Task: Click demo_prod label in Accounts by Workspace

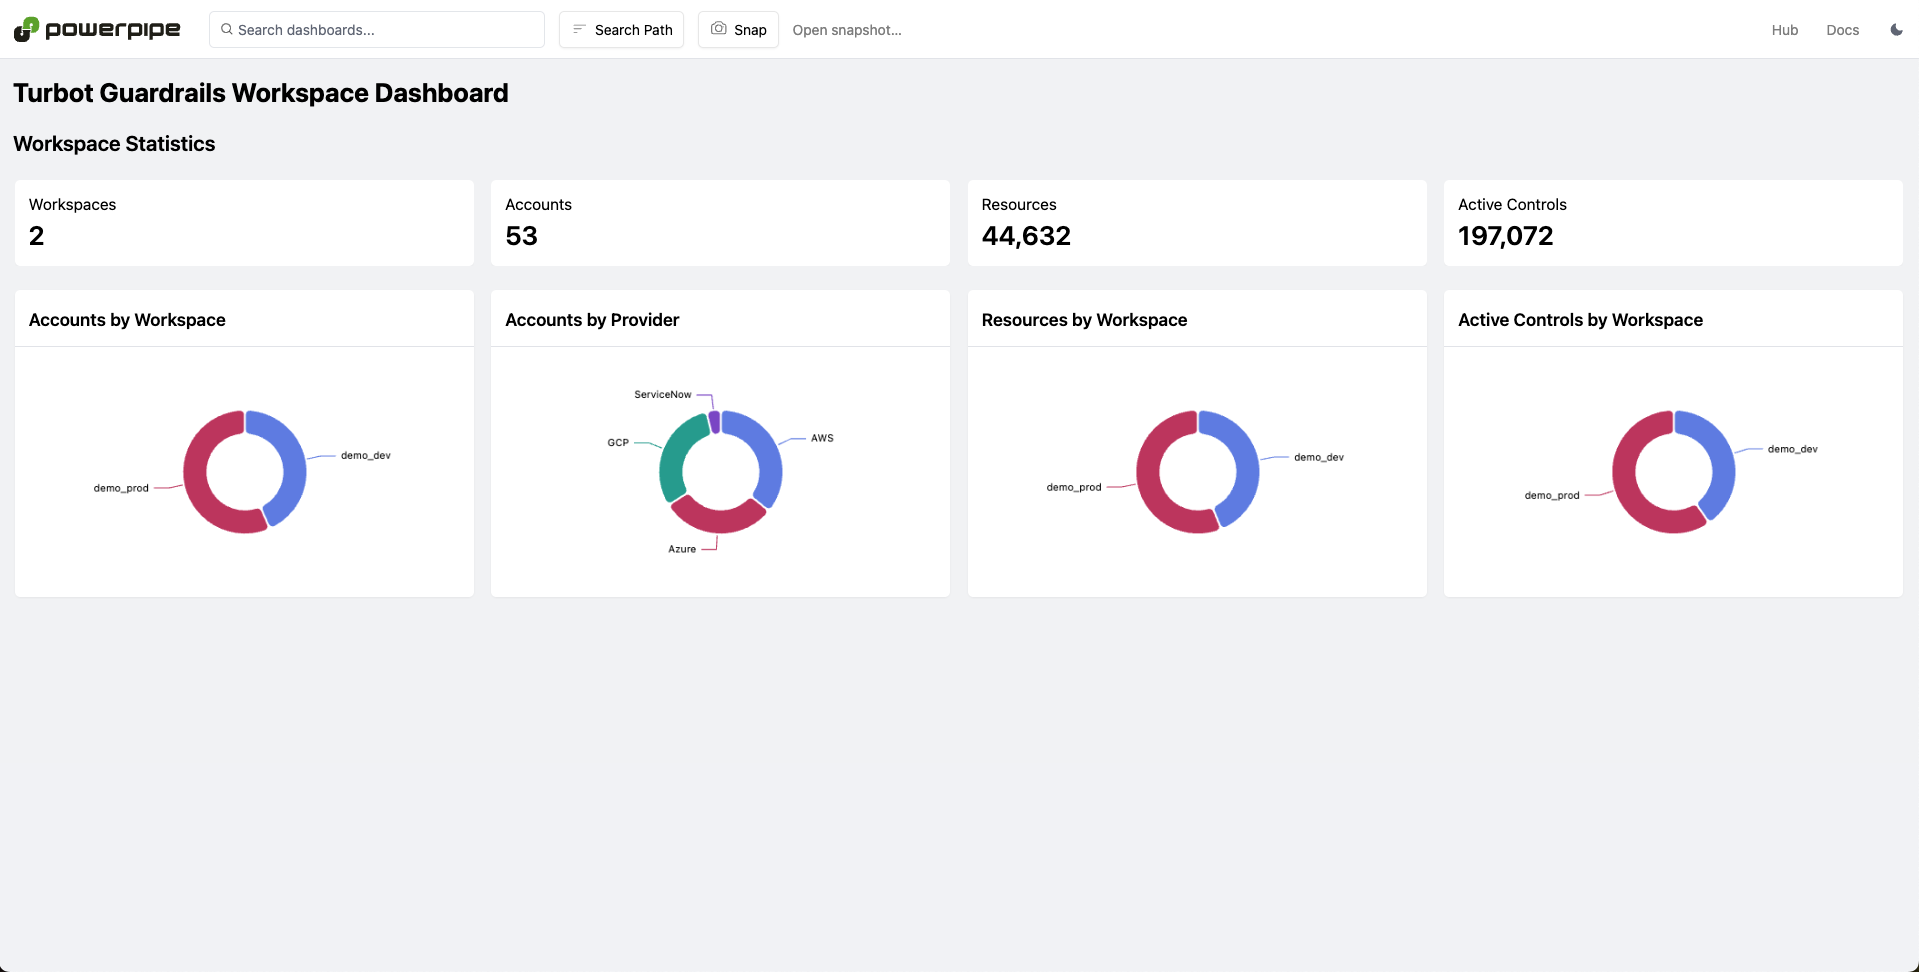Action: coord(121,488)
